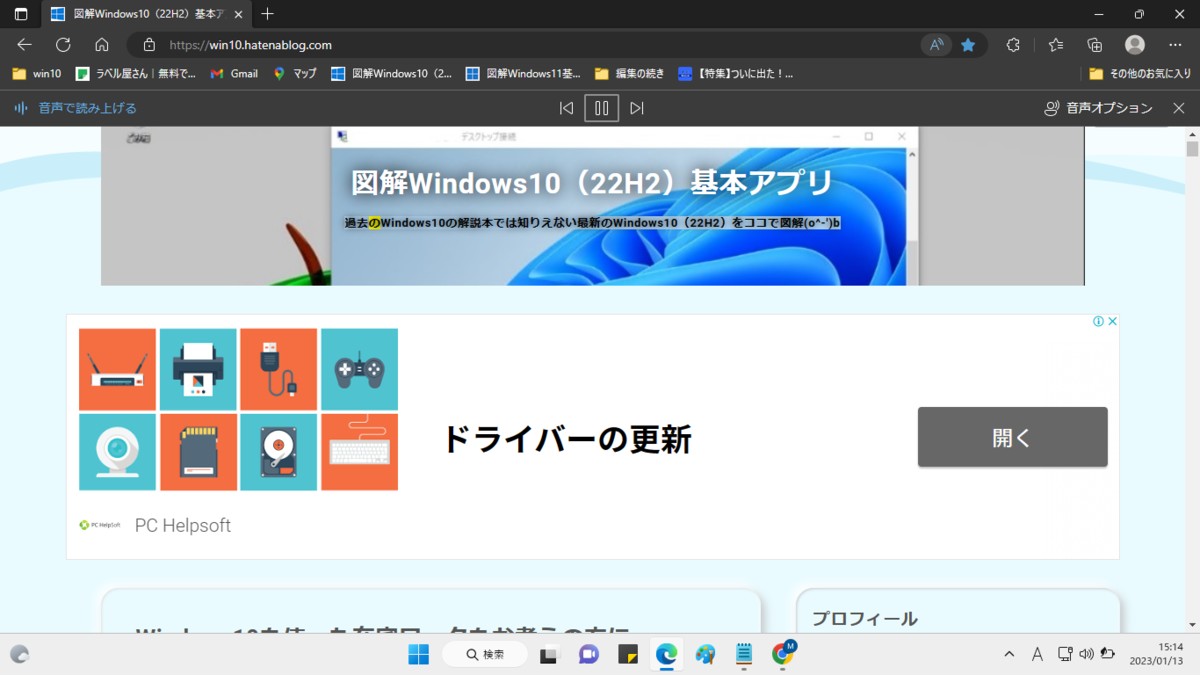The width and height of the screenshot is (1200, 675).
Task: Click the battery status tray icon
Action: (x=1108, y=654)
